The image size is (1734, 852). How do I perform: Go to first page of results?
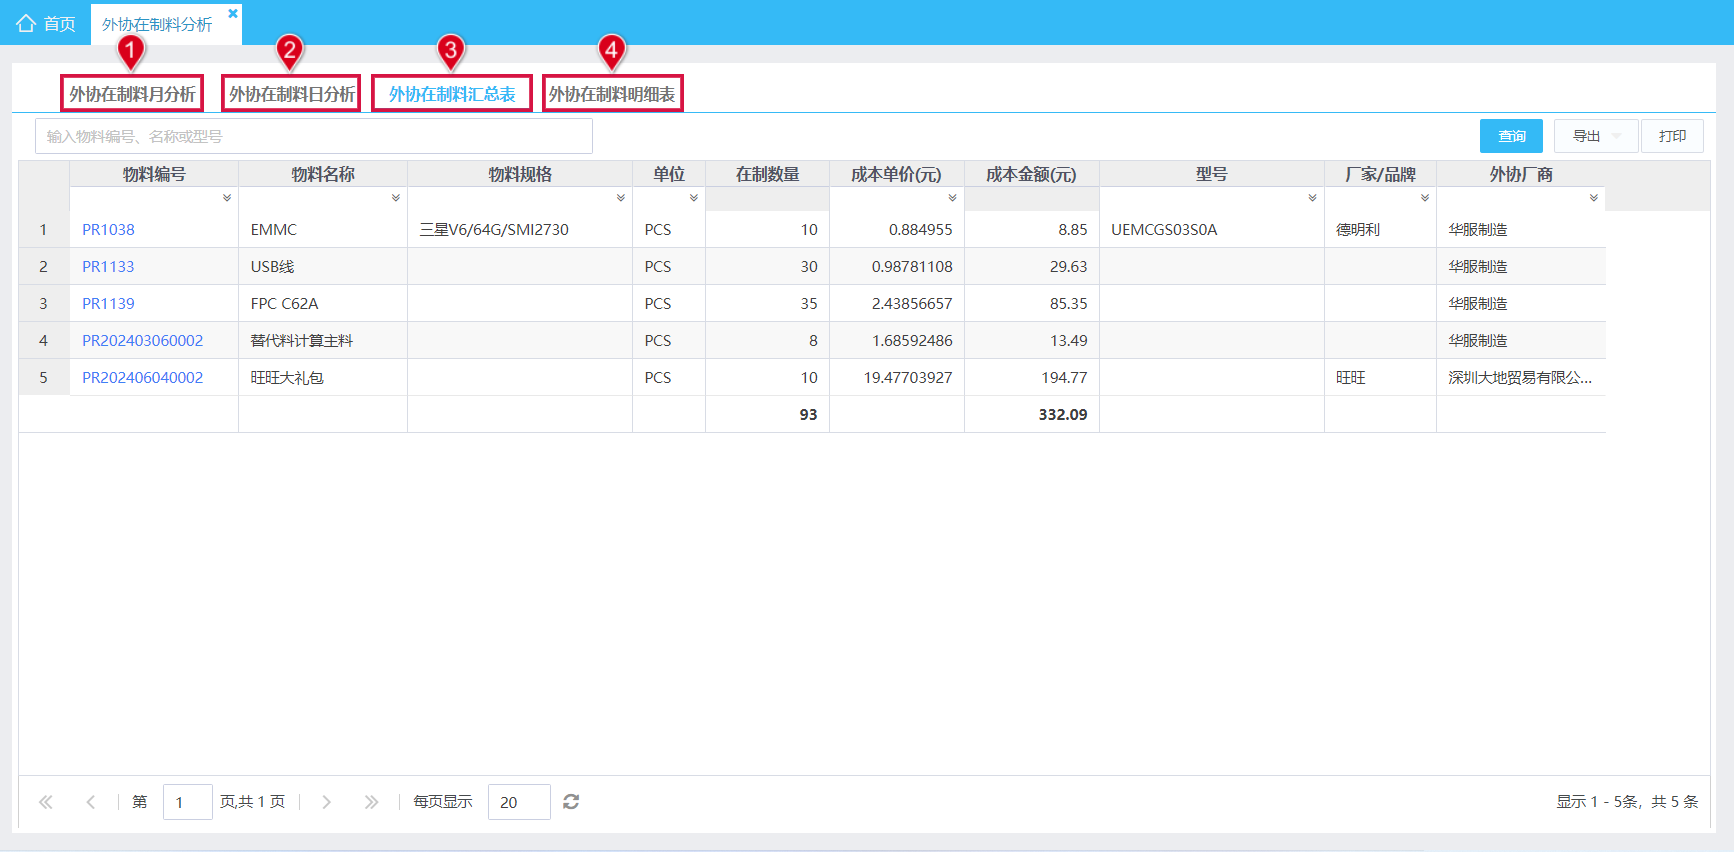45,802
